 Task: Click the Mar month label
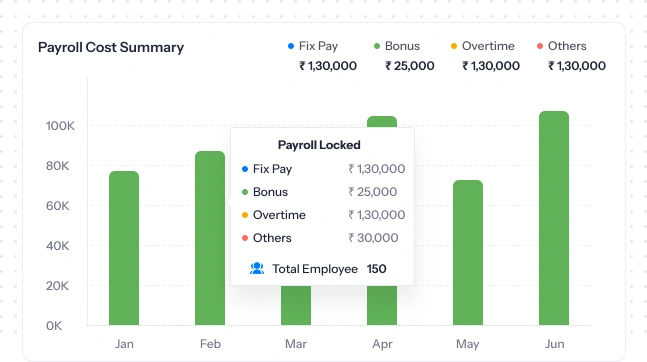pyautogui.click(x=296, y=344)
